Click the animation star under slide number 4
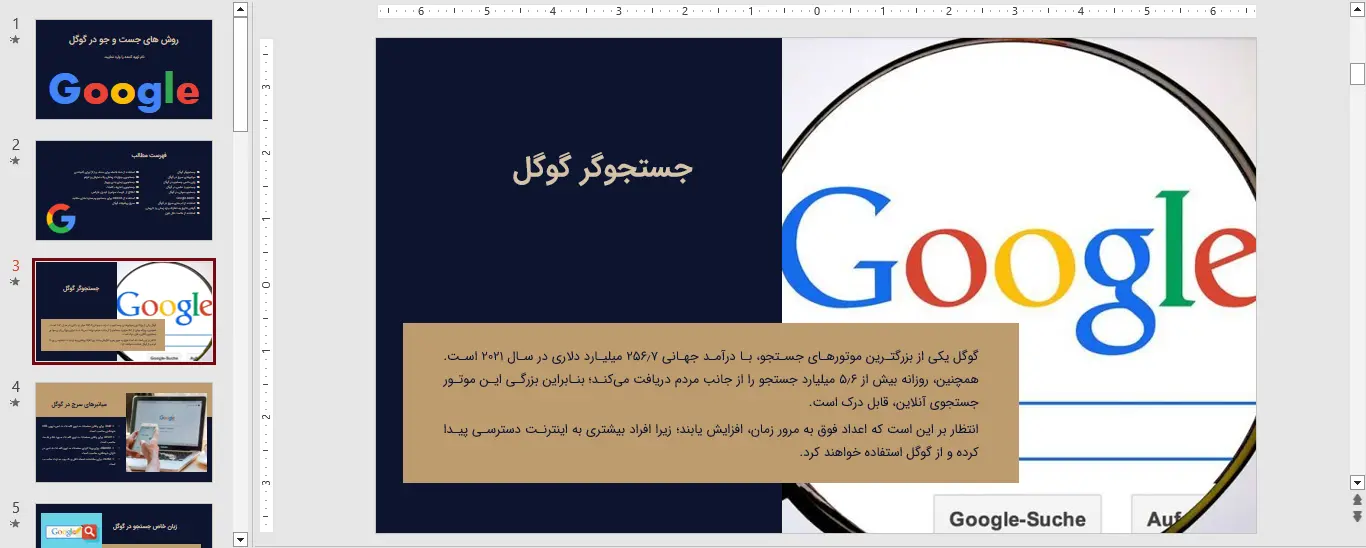This screenshot has width=1366, height=548. [x=15, y=403]
